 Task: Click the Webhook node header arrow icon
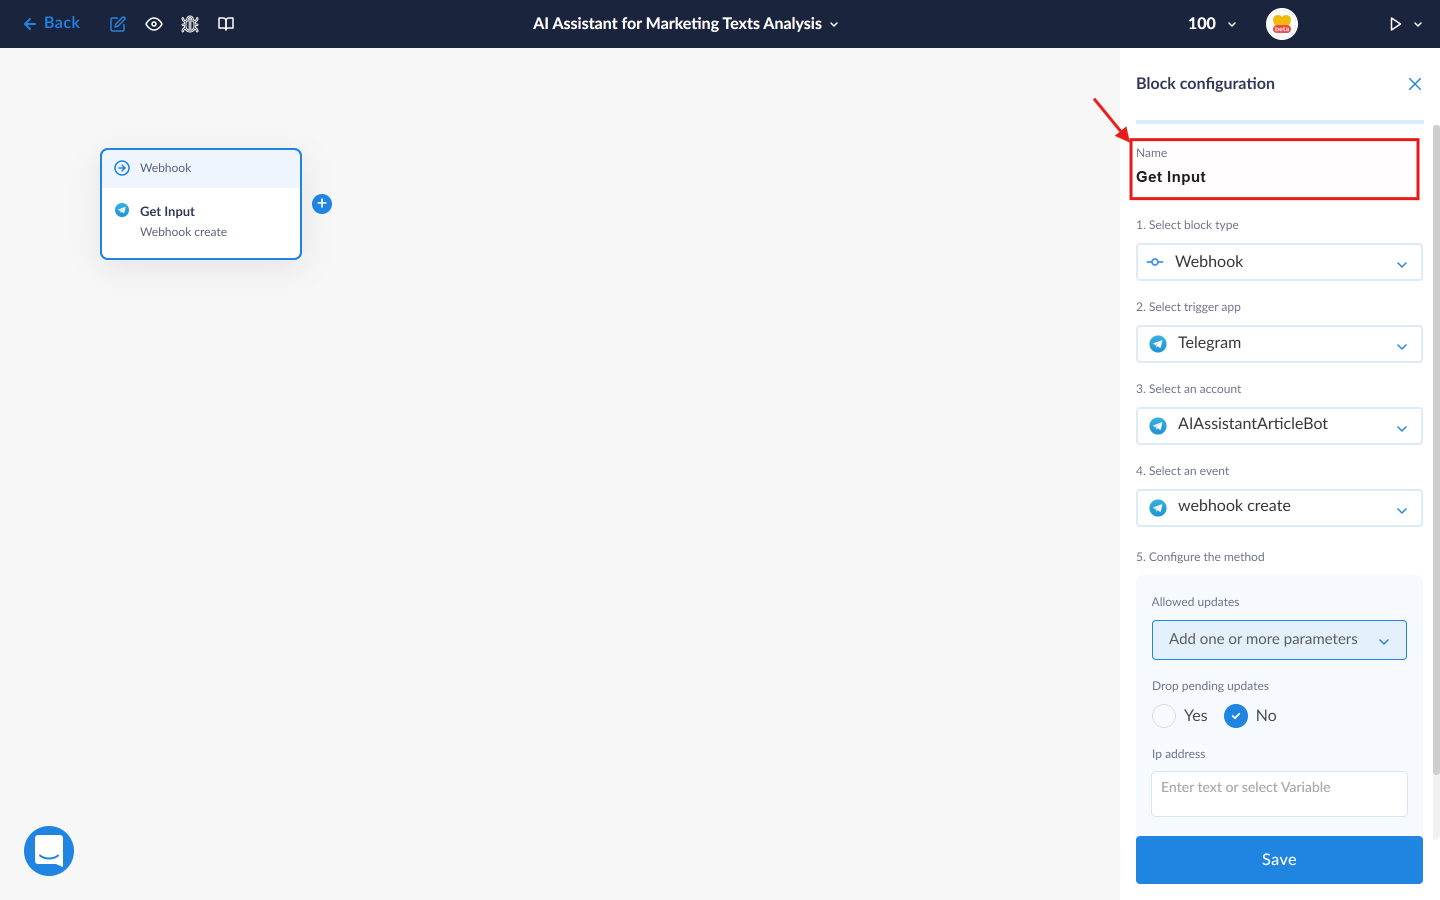[x=122, y=168]
